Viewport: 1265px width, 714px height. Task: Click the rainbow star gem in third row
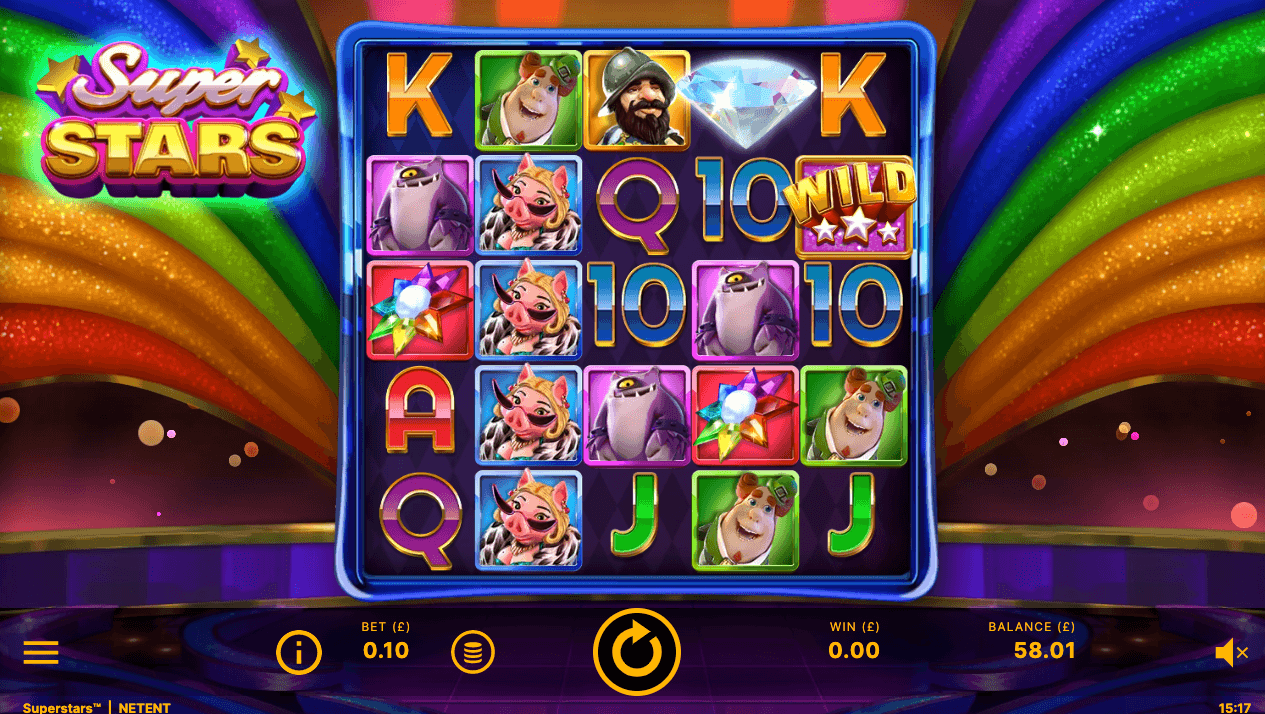point(420,311)
